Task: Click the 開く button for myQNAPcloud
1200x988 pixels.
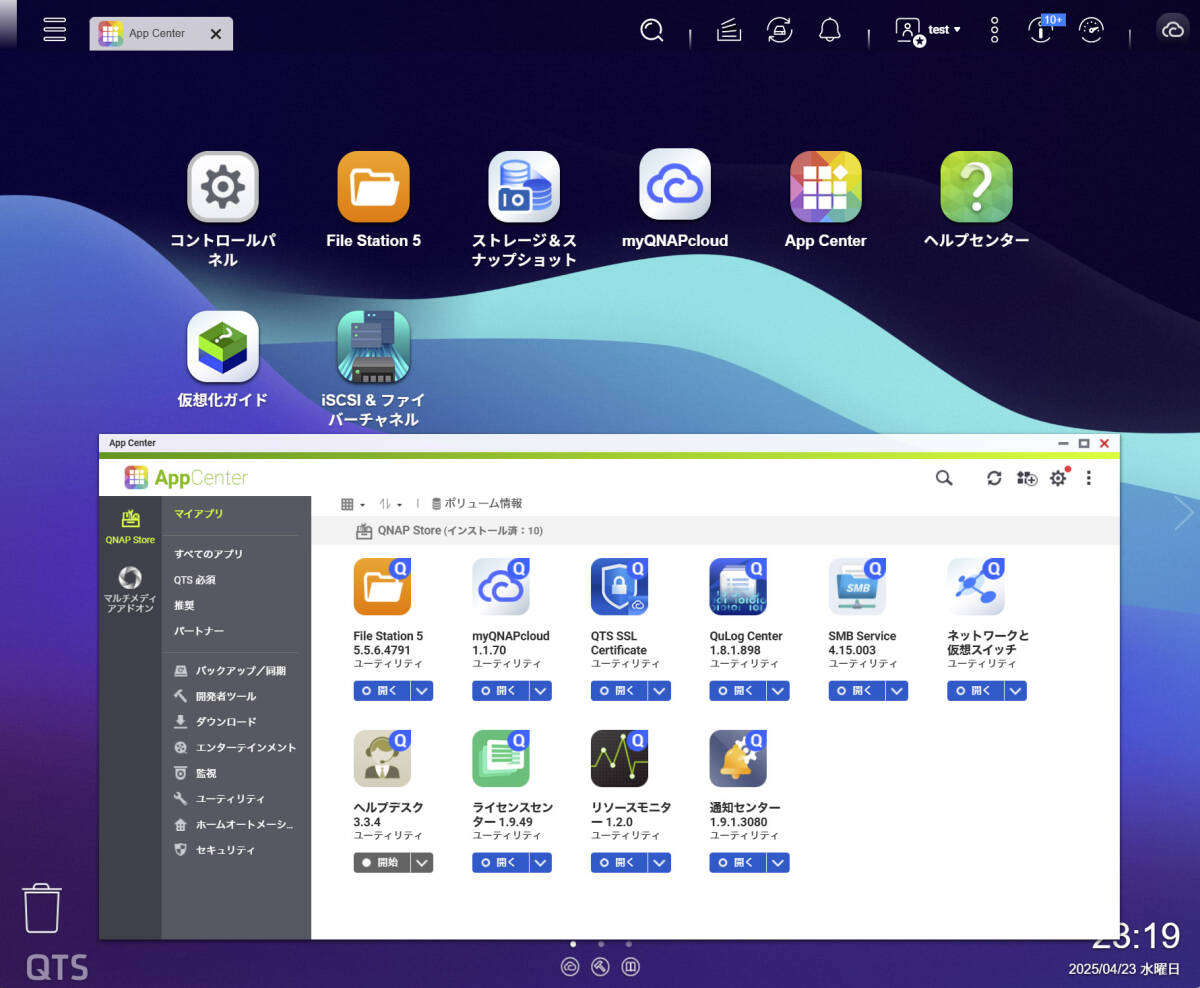Action: coord(501,690)
